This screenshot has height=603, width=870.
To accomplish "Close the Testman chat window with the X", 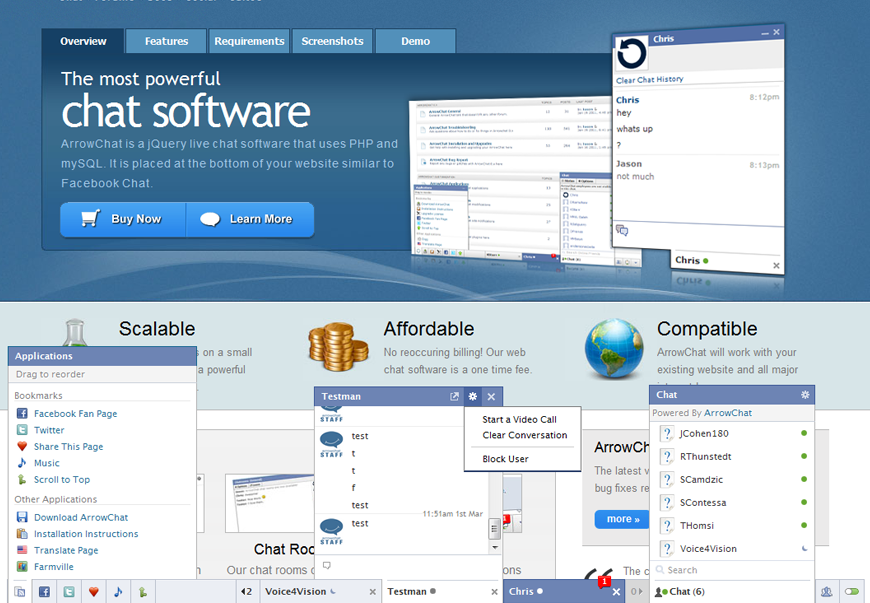I will [x=491, y=397].
